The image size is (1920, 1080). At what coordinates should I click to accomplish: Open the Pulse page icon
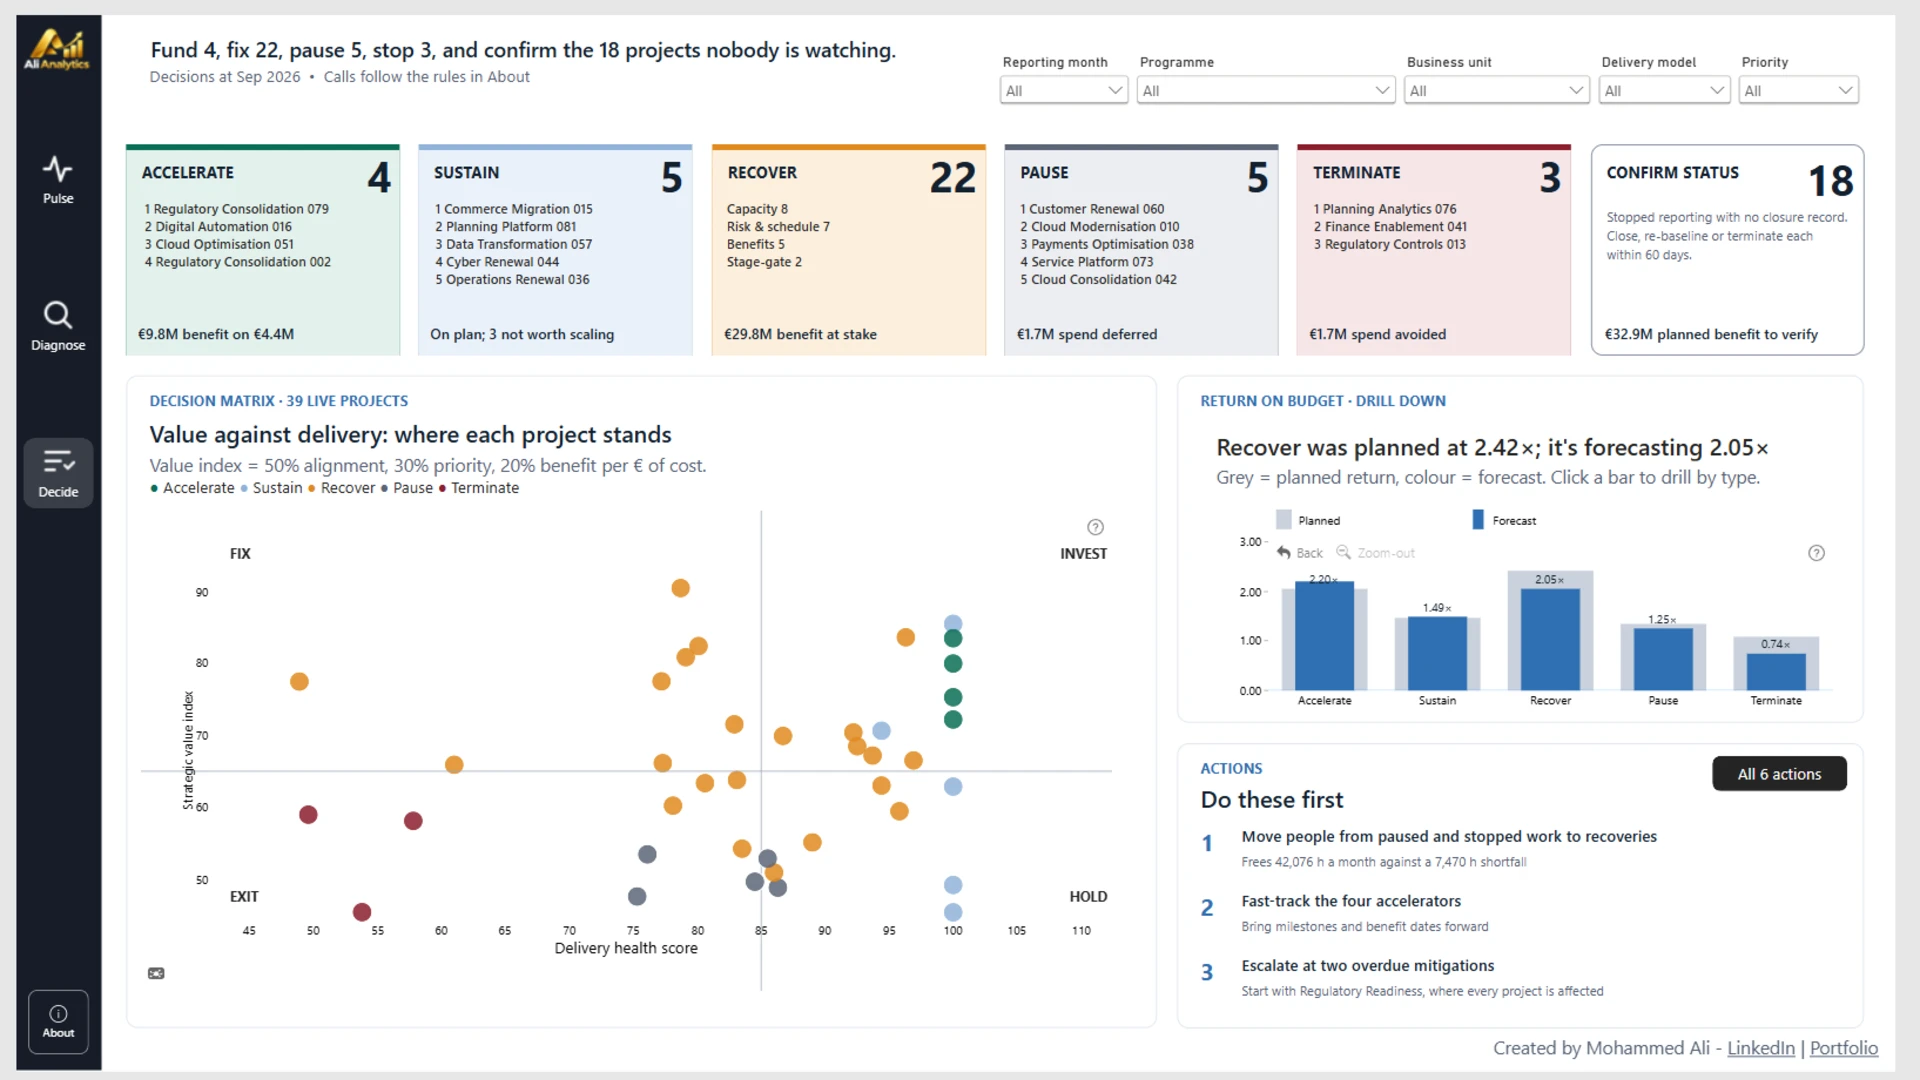point(57,168)
